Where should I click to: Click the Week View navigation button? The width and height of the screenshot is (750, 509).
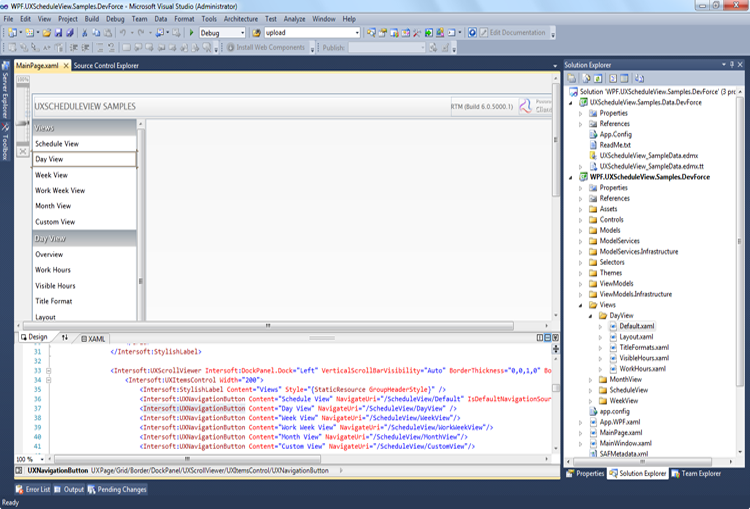pos(85,175)
